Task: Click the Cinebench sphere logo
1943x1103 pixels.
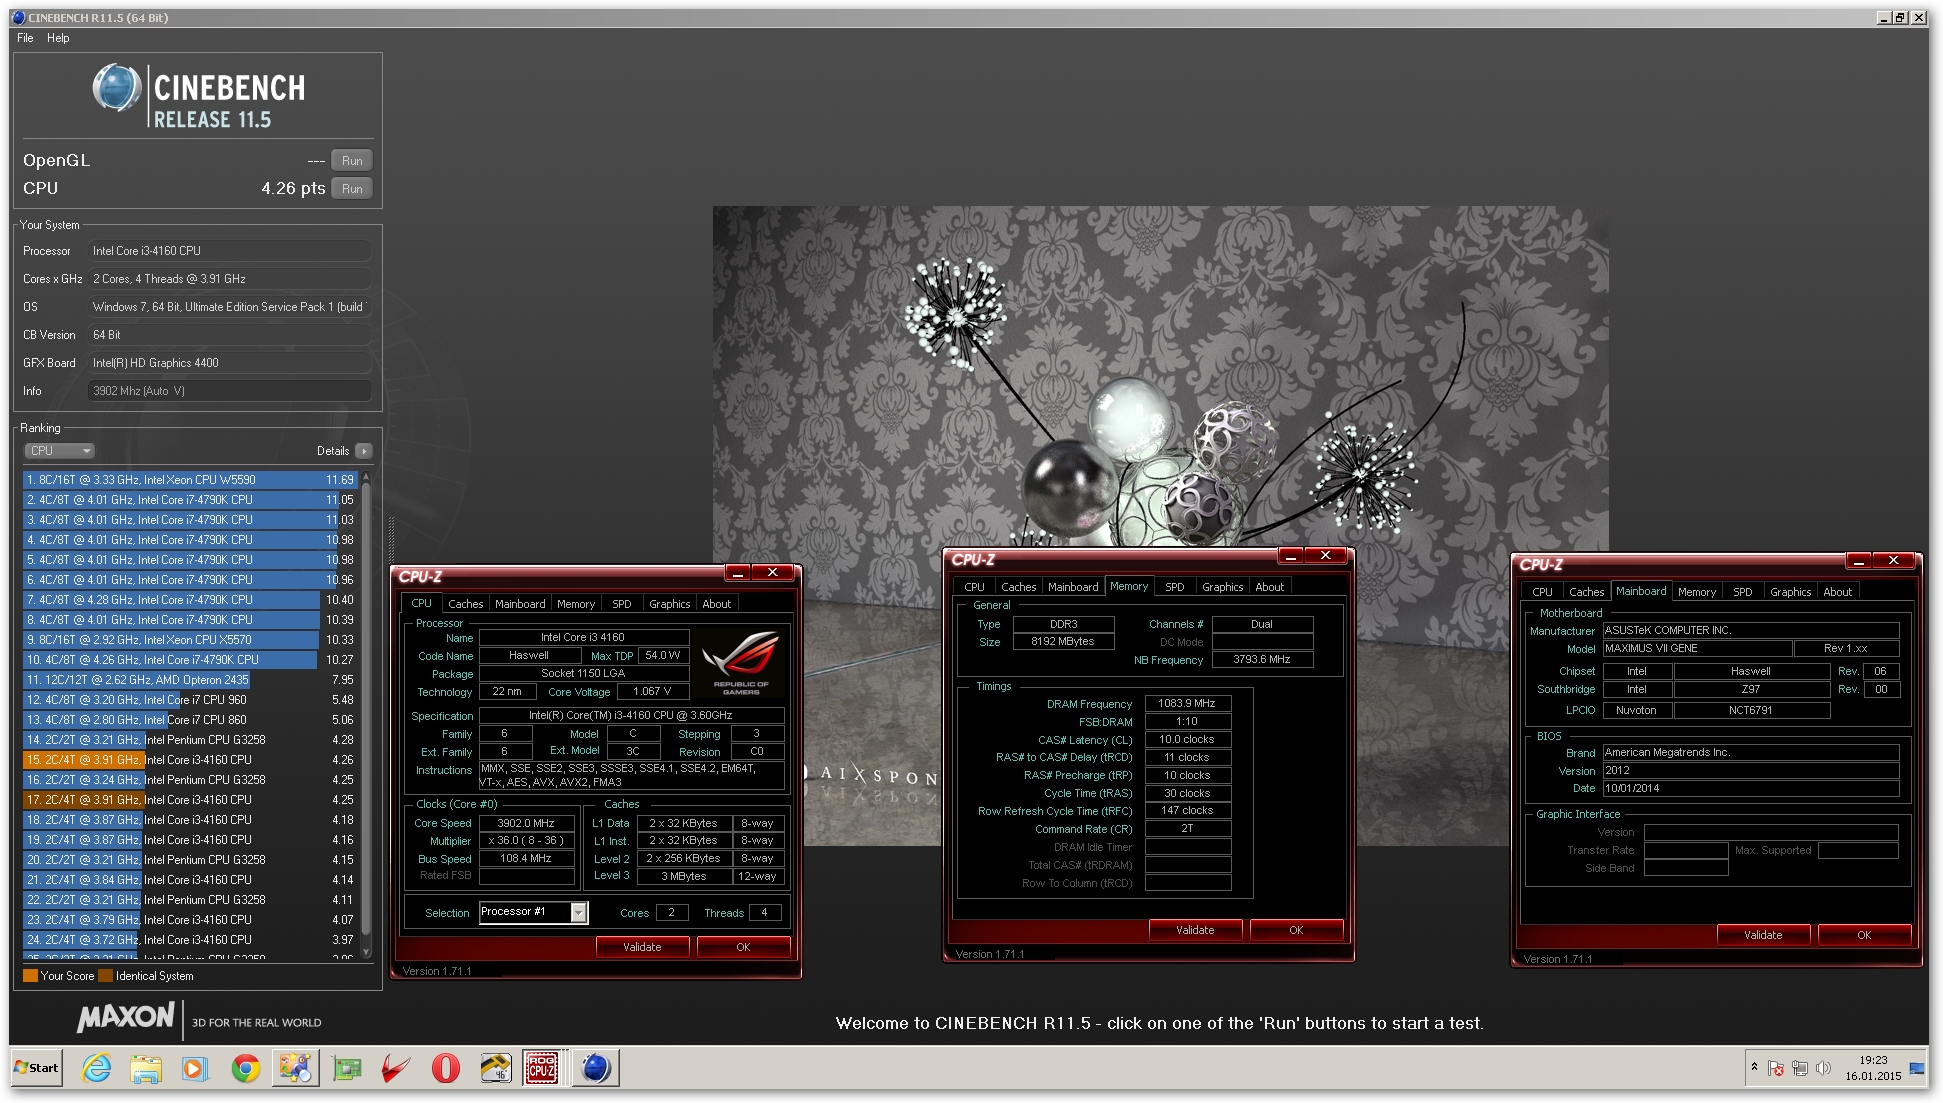Action: (x=117, y=87)
